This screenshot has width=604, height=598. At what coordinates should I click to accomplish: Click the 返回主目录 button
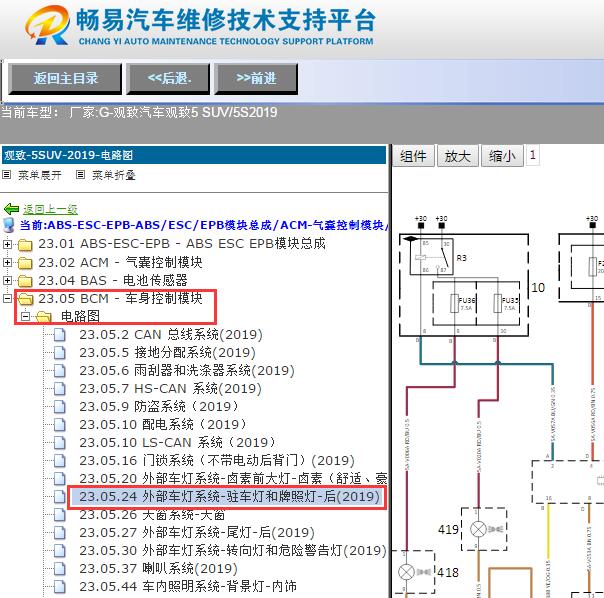[65, 79]
